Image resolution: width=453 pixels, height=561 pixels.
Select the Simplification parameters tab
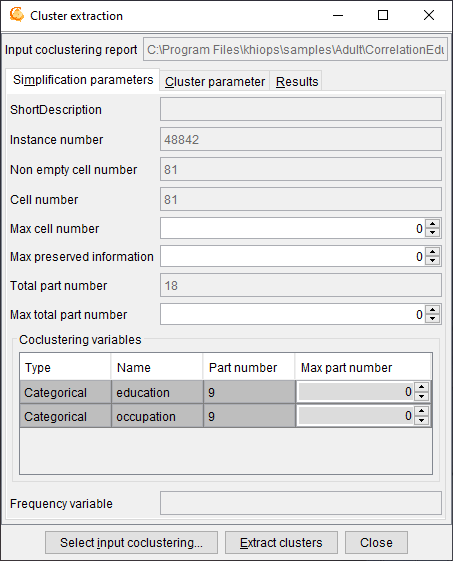point(83,80)
